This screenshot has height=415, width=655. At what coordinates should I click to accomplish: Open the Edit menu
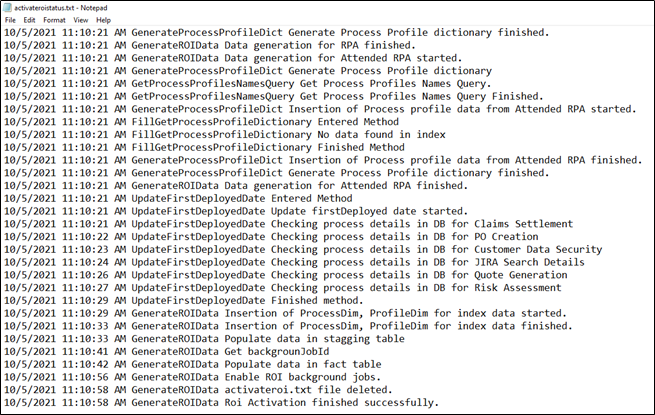(29, 20)
